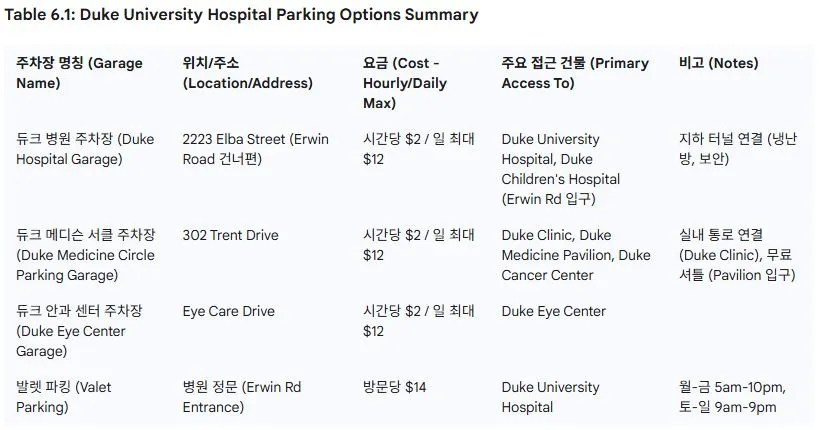Click the table title 'Table 6.1' heading
This screenshot has height=430, width=819.
coord(242,15)
